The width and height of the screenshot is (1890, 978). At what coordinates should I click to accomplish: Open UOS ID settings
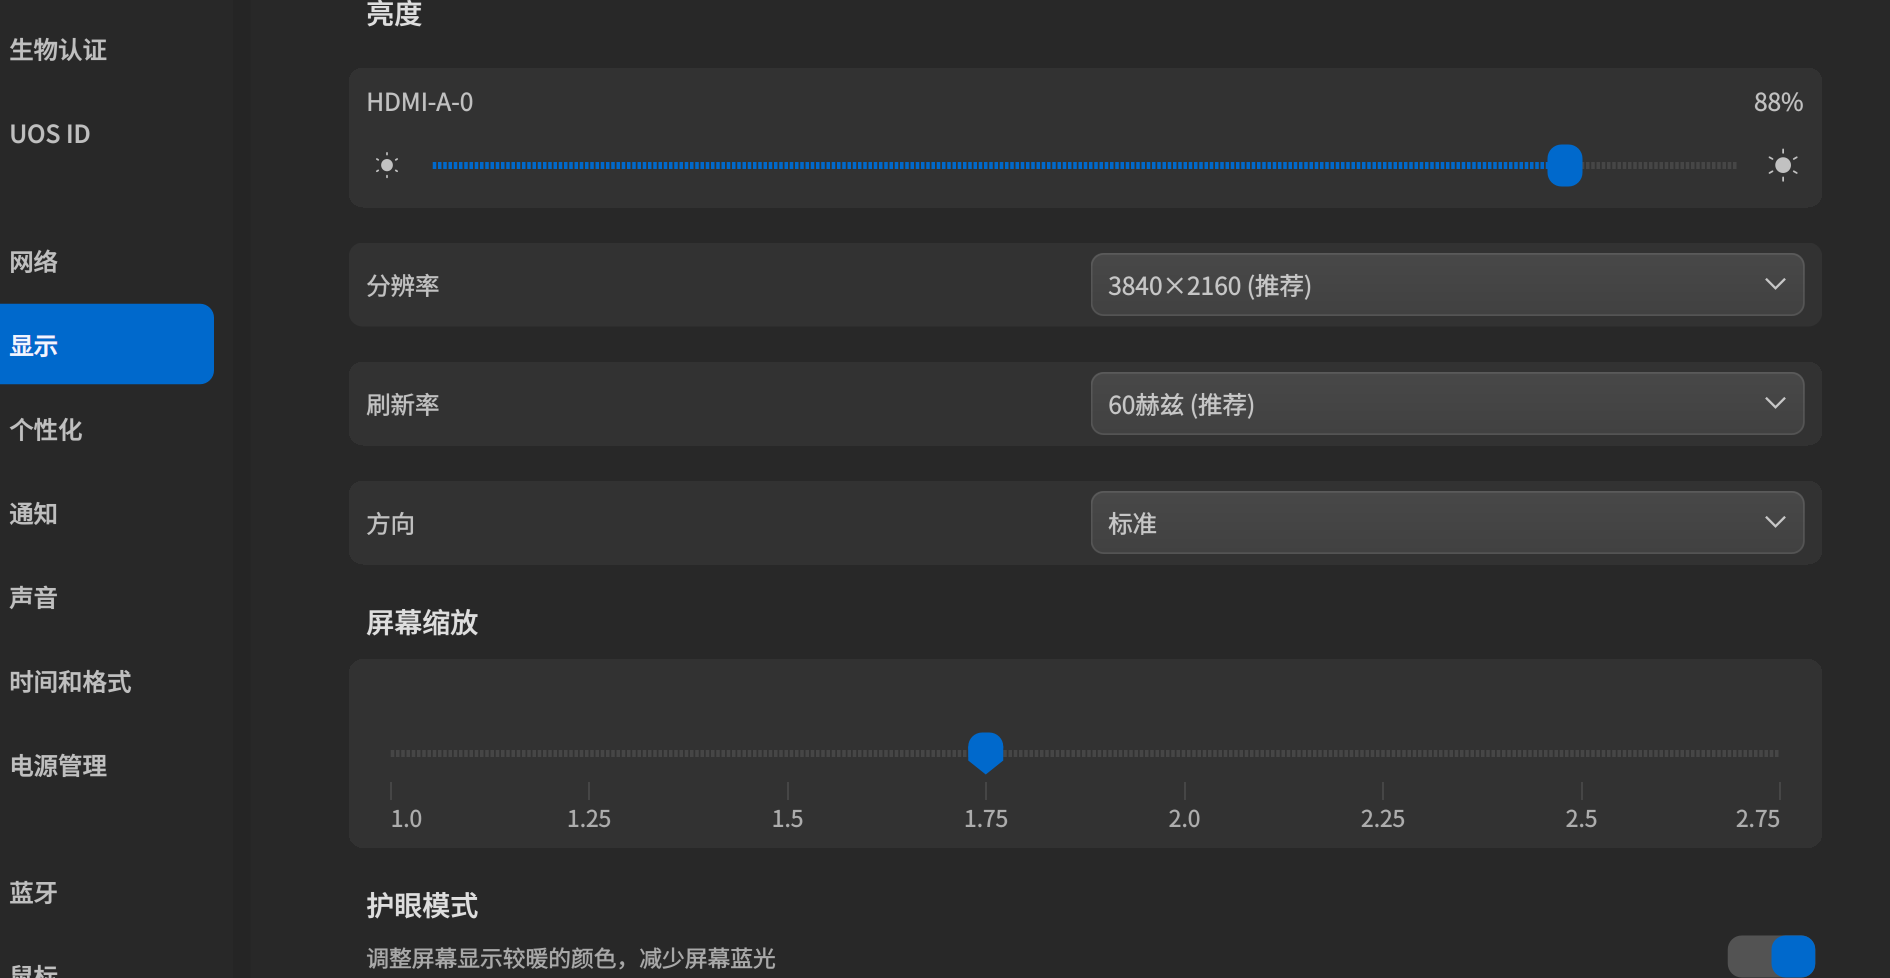pyautogui.click(x=50, y=134)
